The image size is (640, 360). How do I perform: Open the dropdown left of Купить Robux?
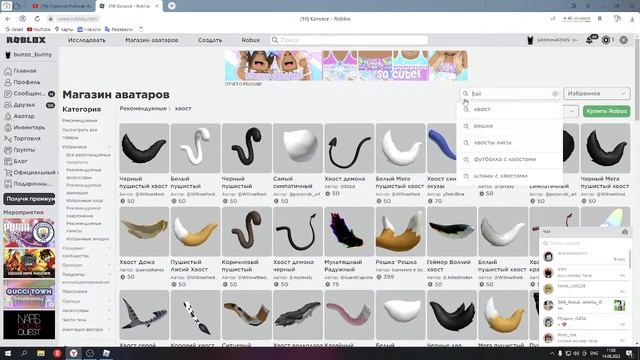point(571,111)
